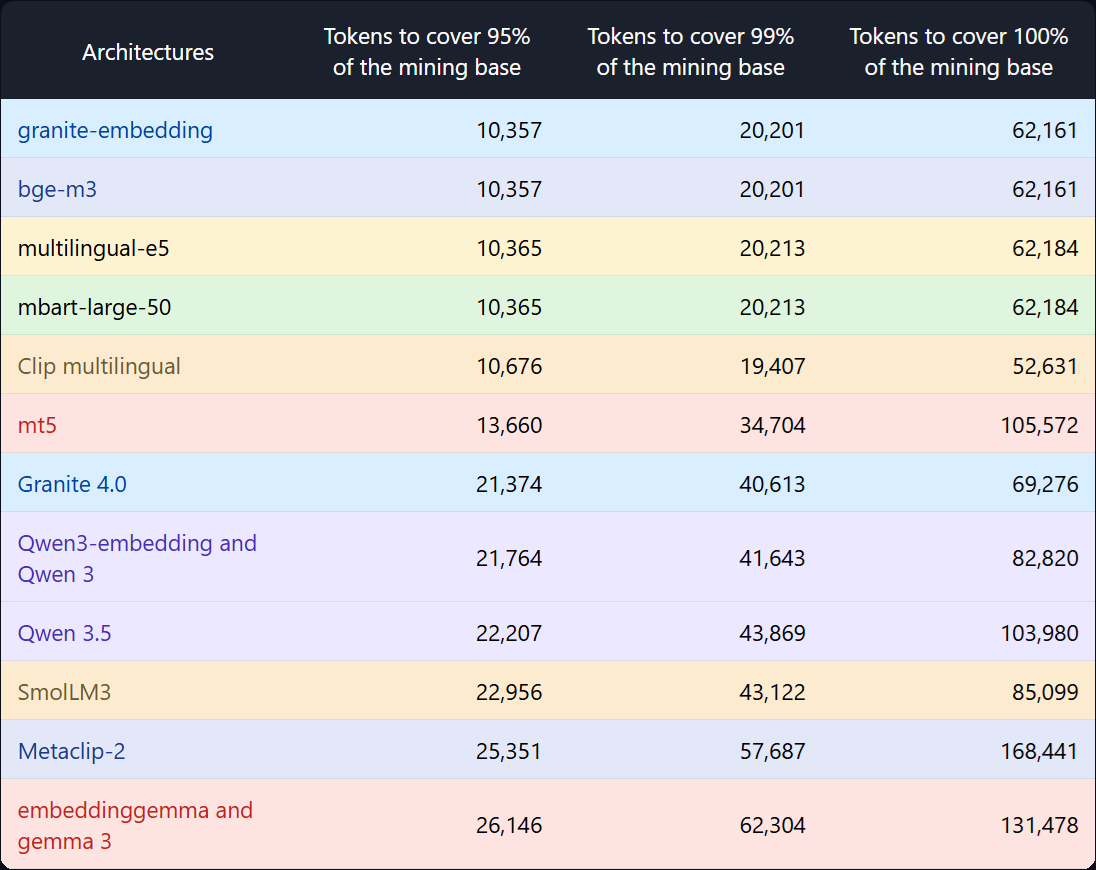
Task: Click the embeddinggemma and gemma 3 link
Action: tap(135, 825)
